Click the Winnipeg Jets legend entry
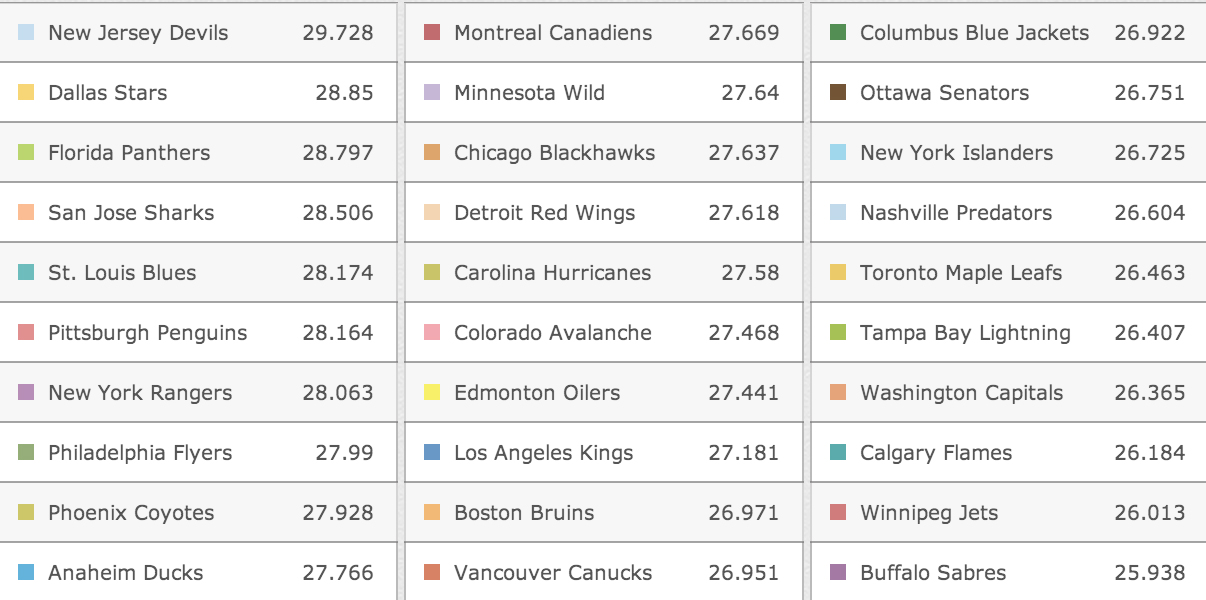The image size is (1206, 600). [x=928, y=513]
